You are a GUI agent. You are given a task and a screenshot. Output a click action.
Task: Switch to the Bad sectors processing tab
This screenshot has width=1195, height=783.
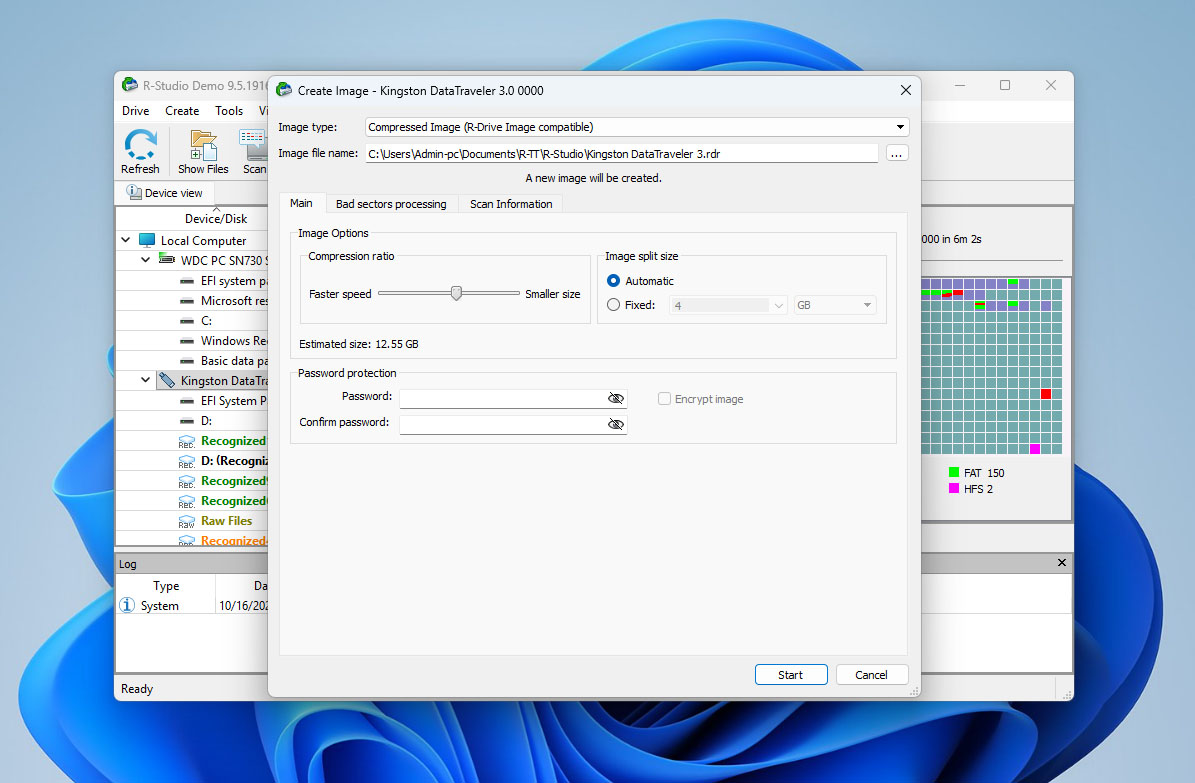coord(391,203)
